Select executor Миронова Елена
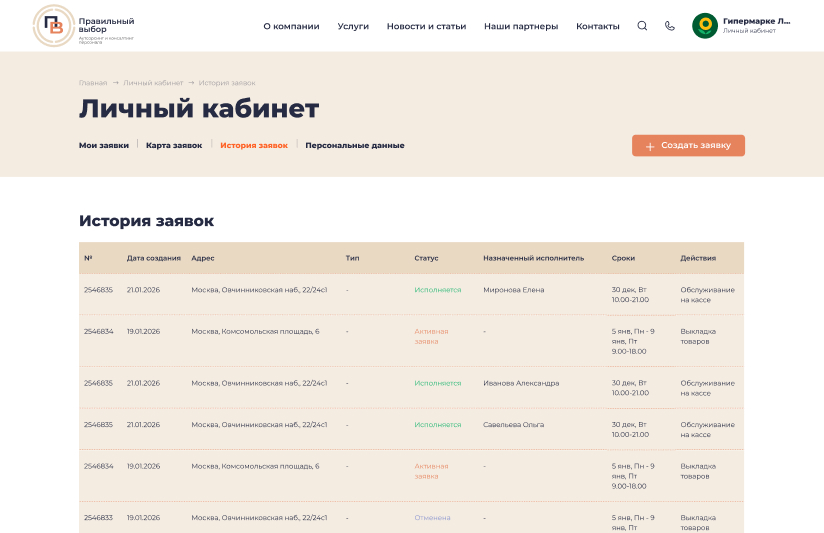 (513, 290)
